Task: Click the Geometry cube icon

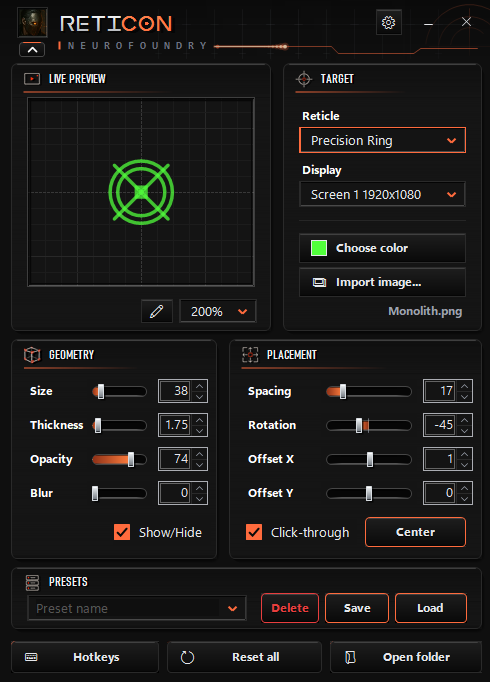Action: (32, 355)
